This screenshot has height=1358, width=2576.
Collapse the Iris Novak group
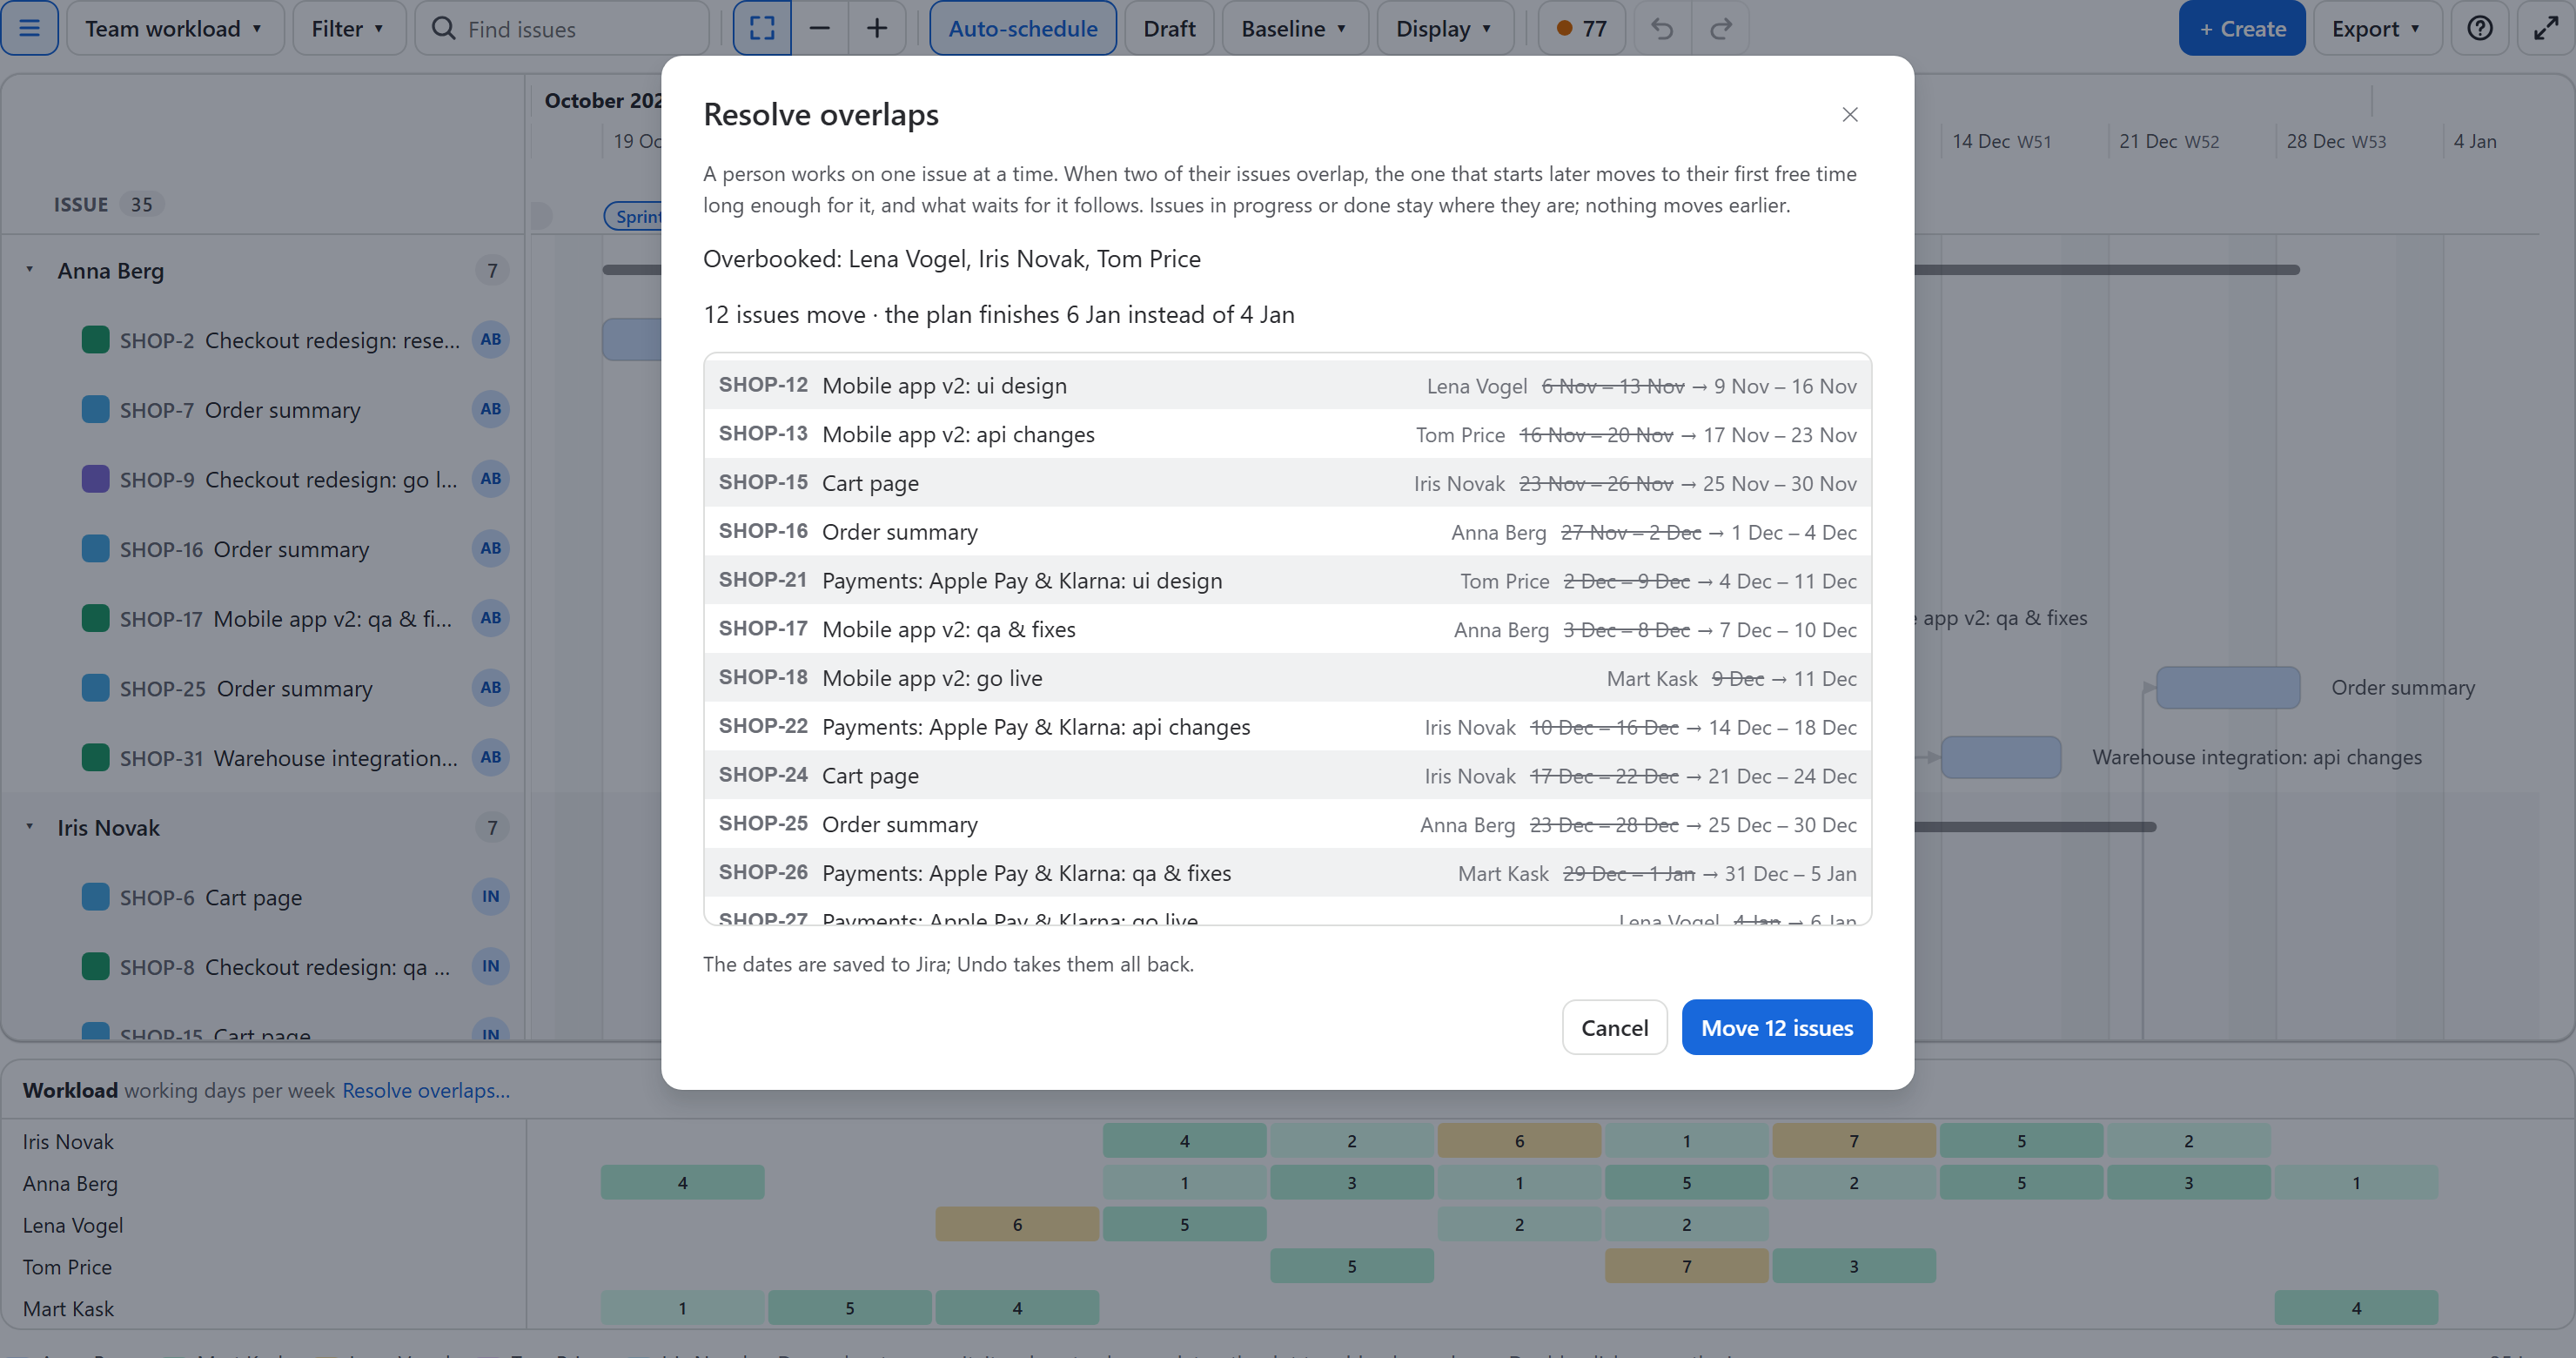pyautogui.click(x=30, y=827)
